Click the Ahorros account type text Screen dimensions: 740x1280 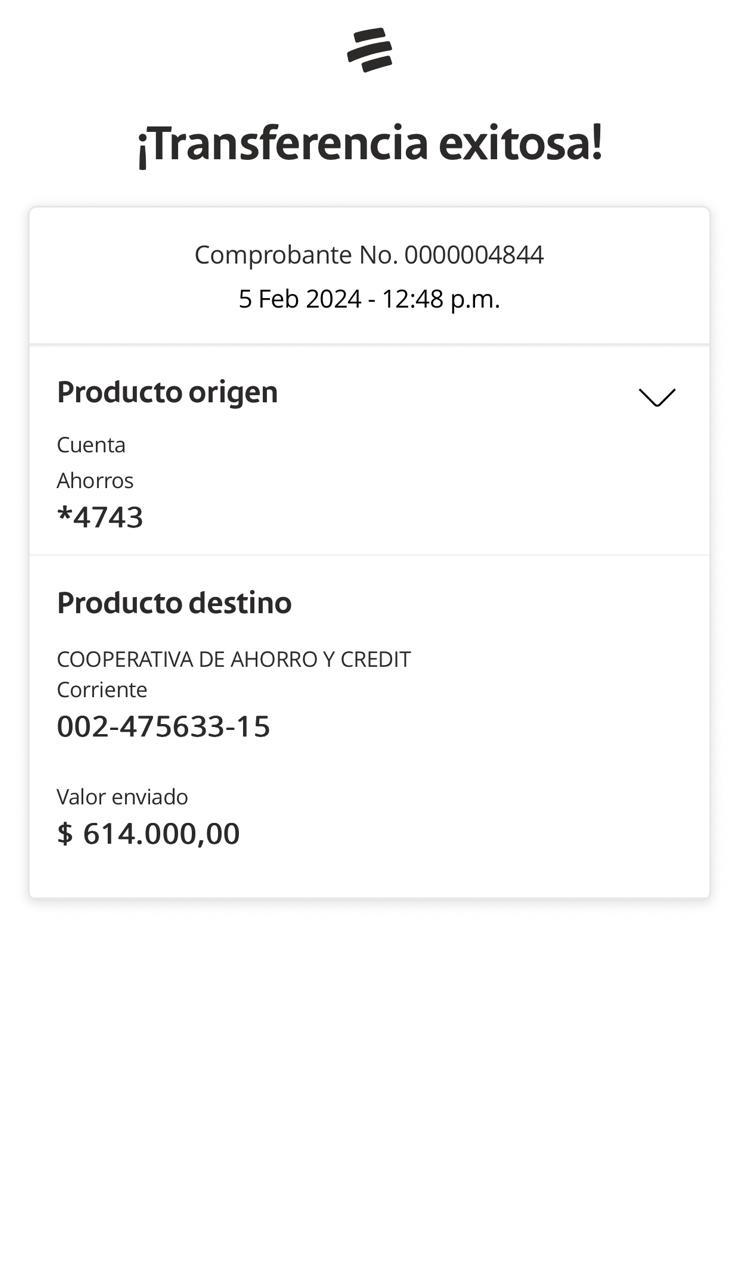tap(95, 481)
